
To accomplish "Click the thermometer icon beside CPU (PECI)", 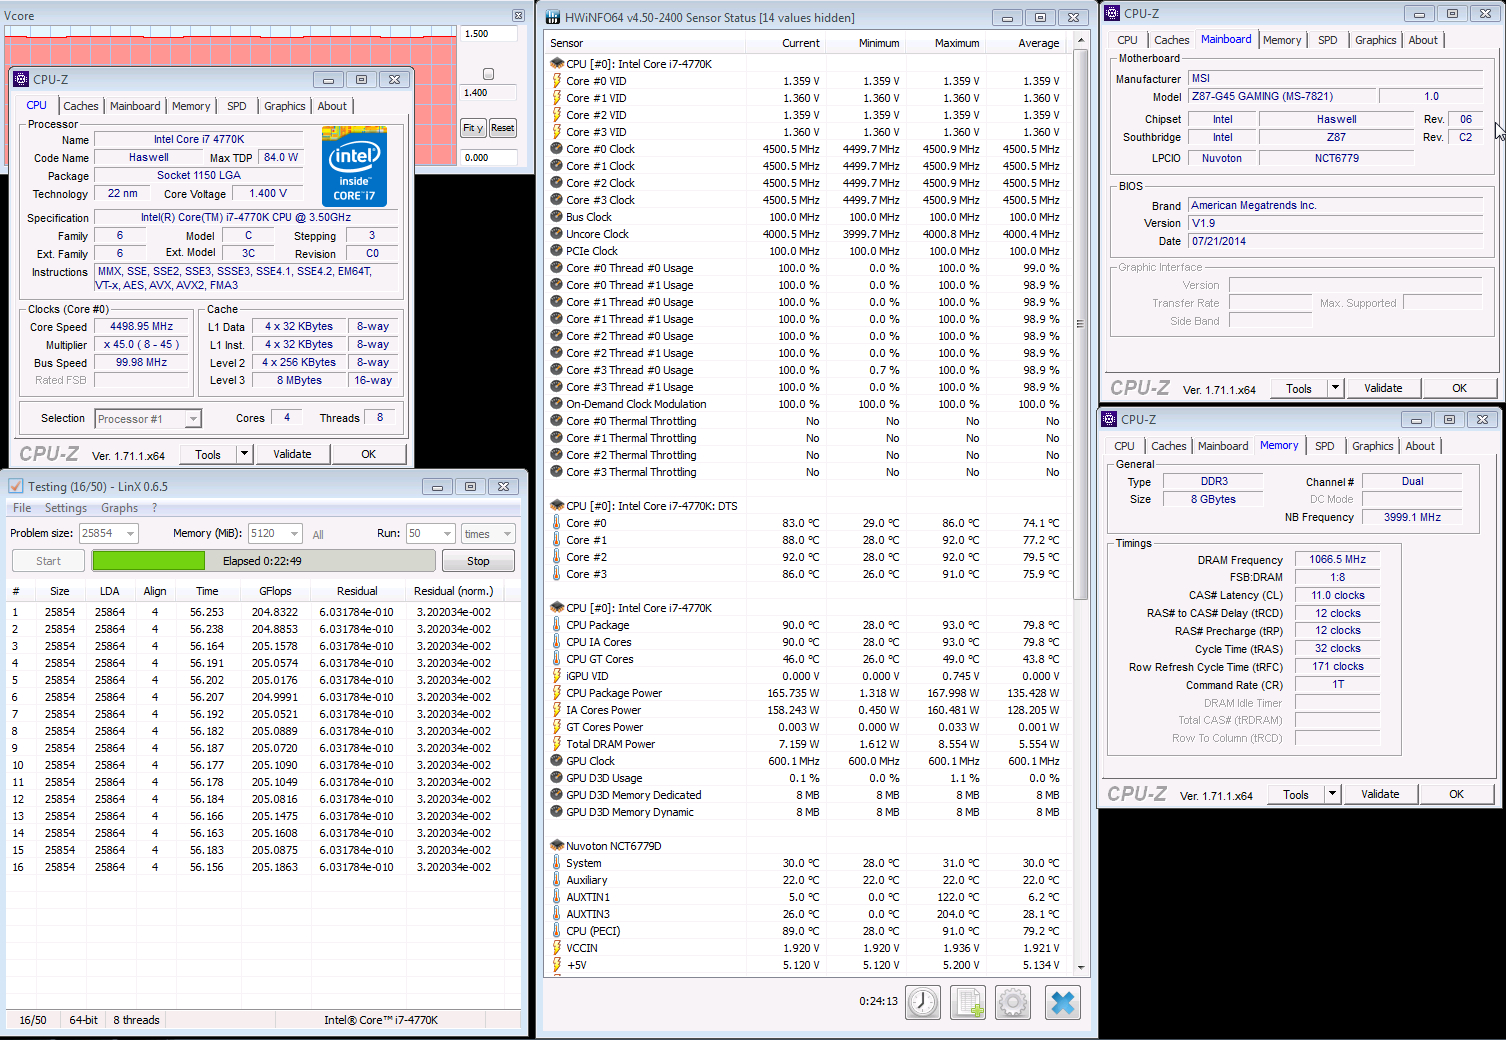I will point(557,931).
